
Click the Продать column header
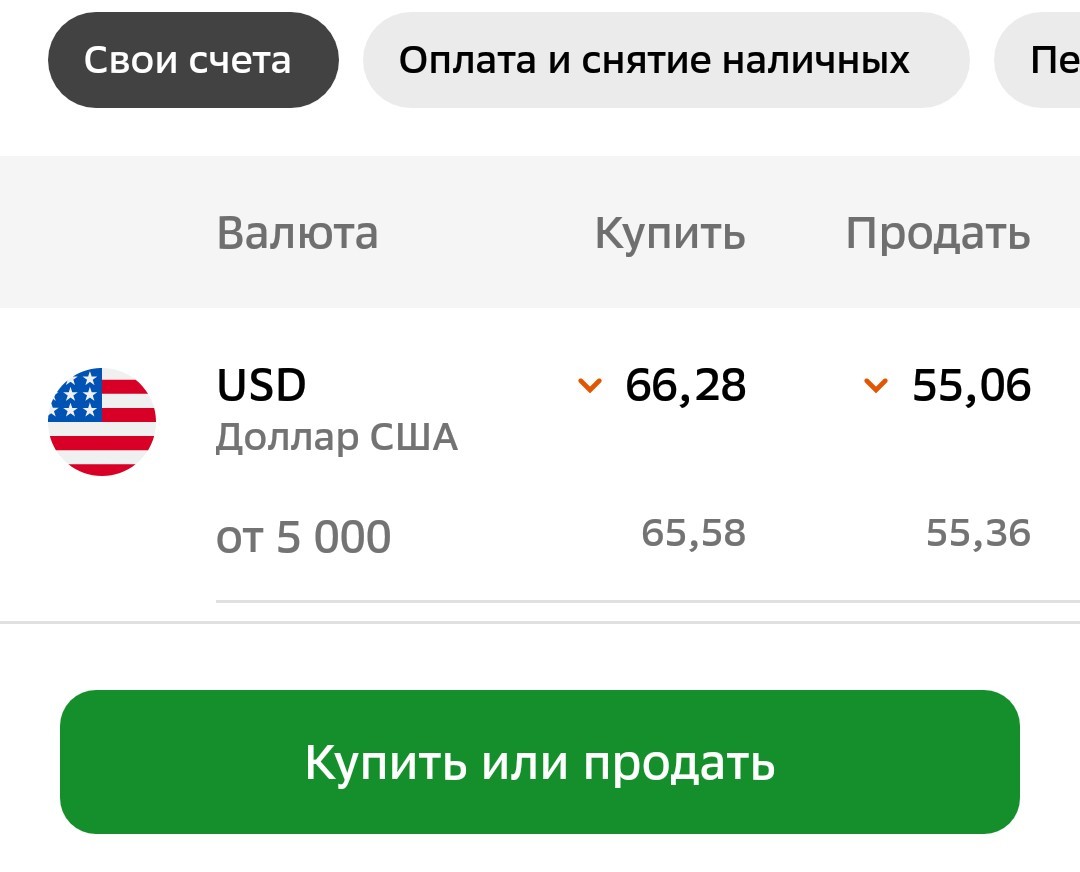pyautogui.click(x=938, y=234)
